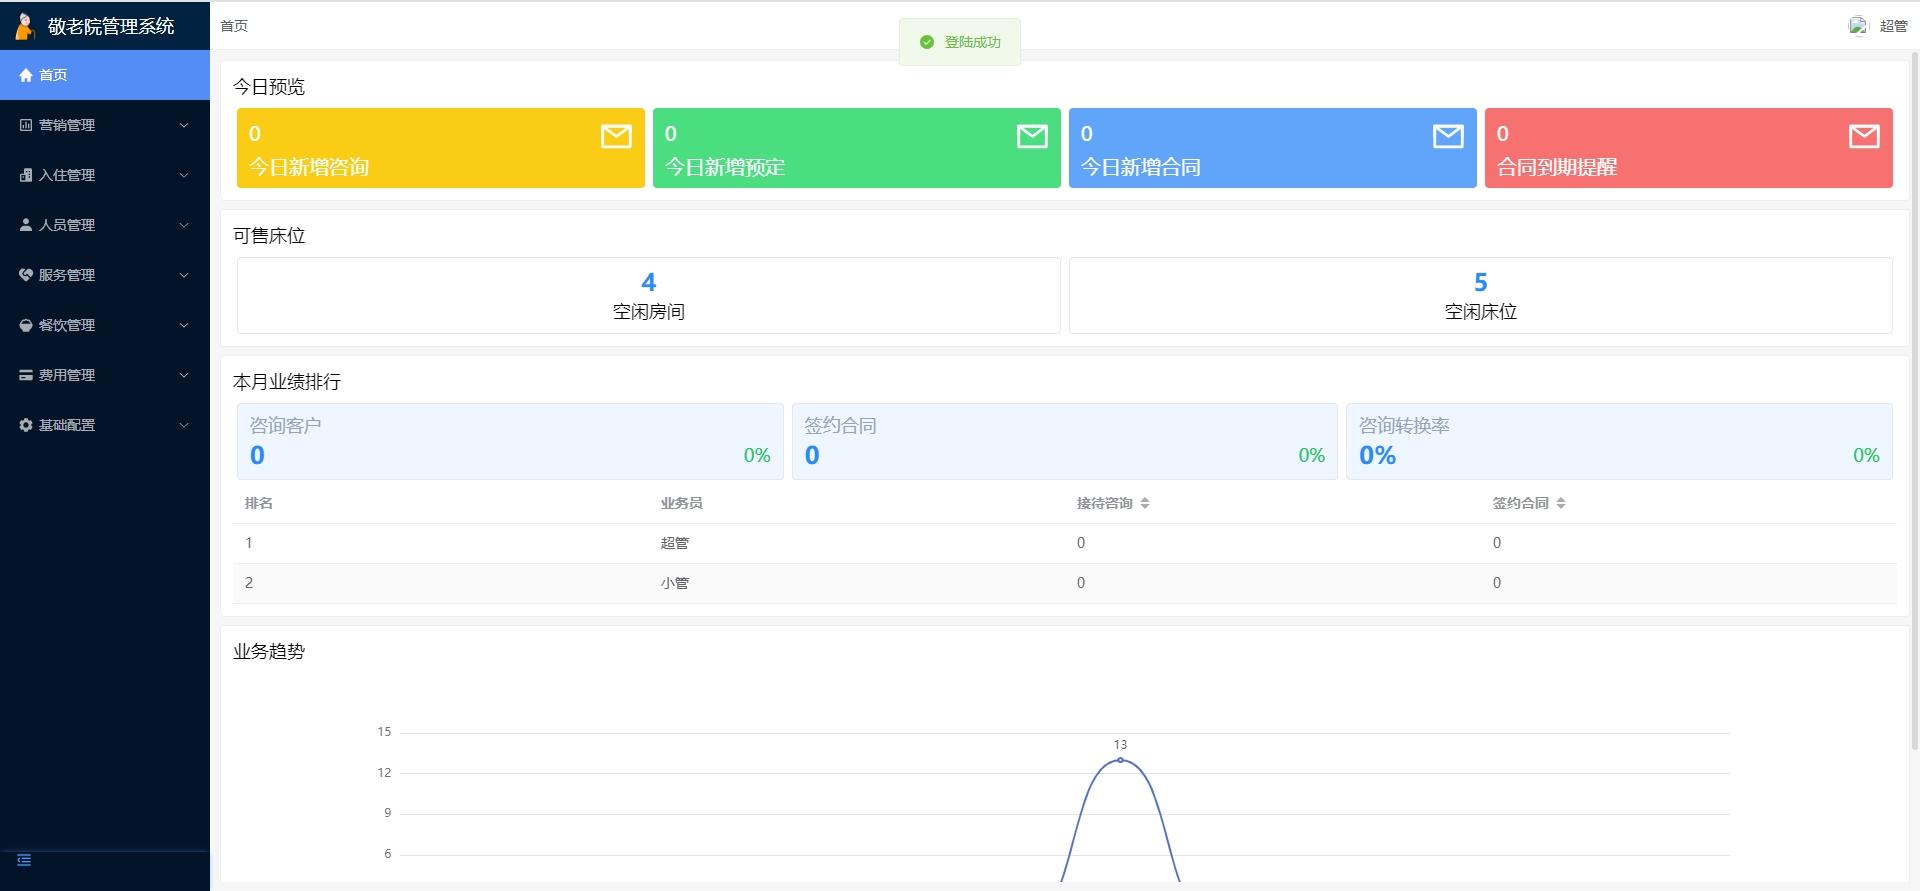This screenshot has width=1920, height=891.
Task: Click the 空闲房间 count card
Action: [648, 295]
